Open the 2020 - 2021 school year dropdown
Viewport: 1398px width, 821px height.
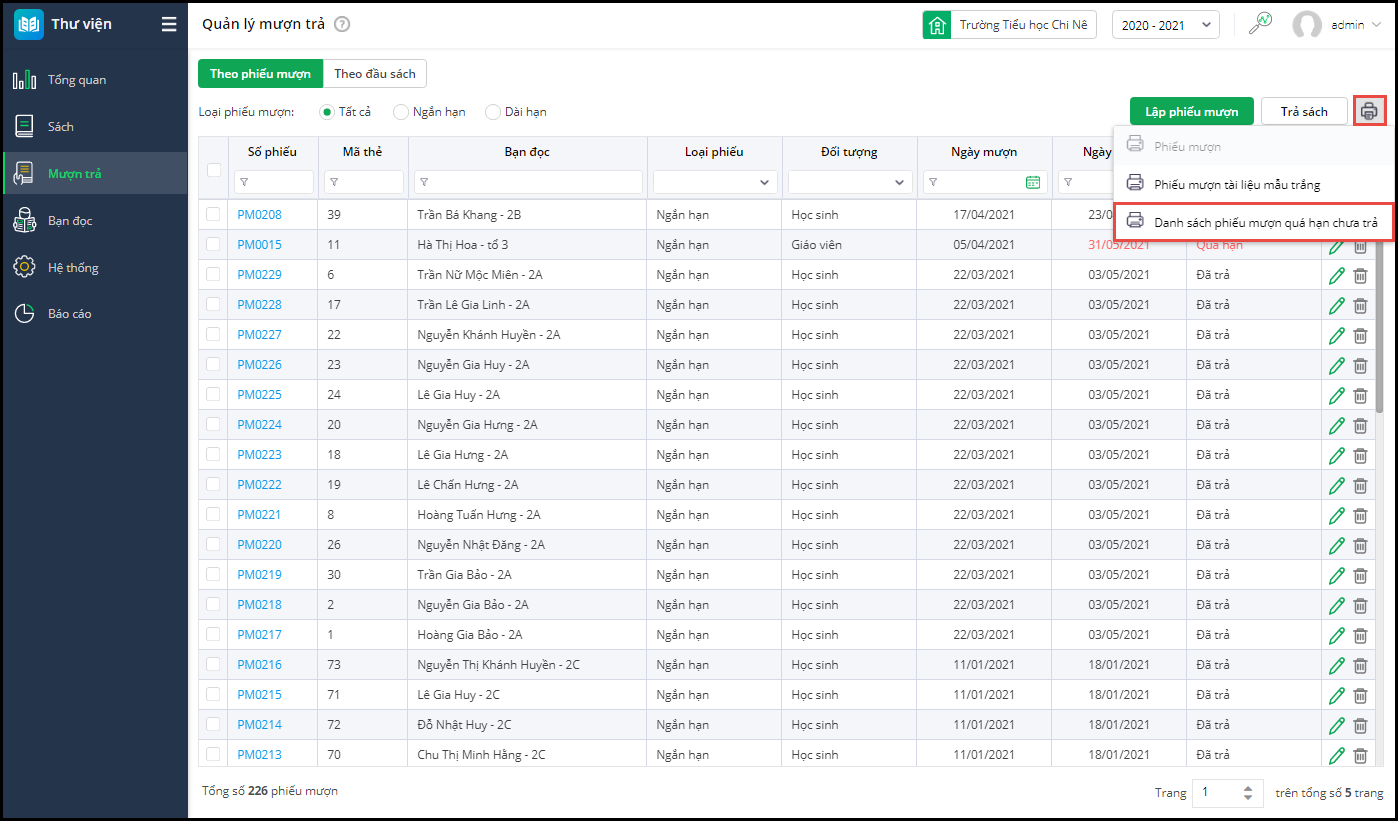[x=1165, y=25]
